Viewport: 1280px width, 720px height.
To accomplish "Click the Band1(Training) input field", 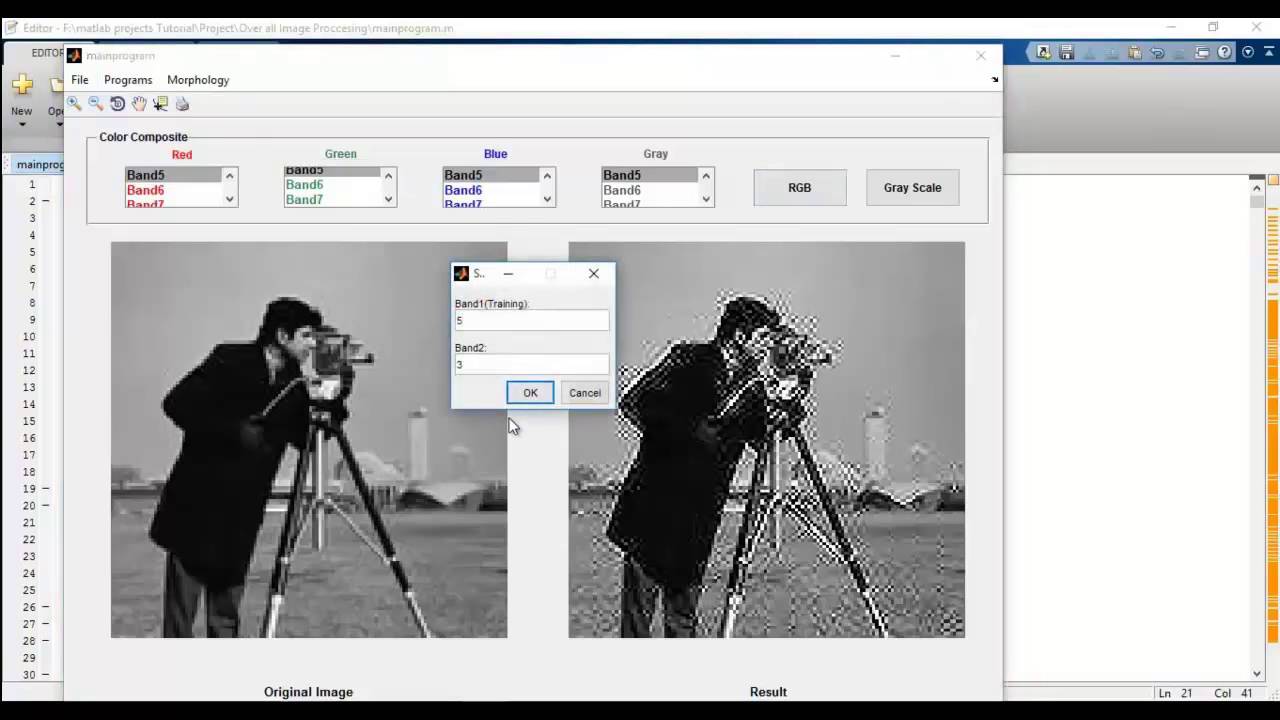I will (x=532, y=320).
